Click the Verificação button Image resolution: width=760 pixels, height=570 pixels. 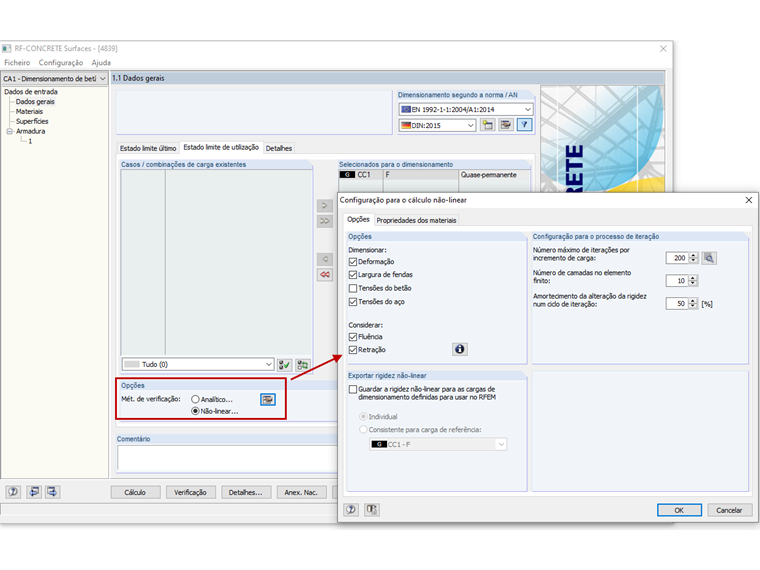[x=190, y=492]
